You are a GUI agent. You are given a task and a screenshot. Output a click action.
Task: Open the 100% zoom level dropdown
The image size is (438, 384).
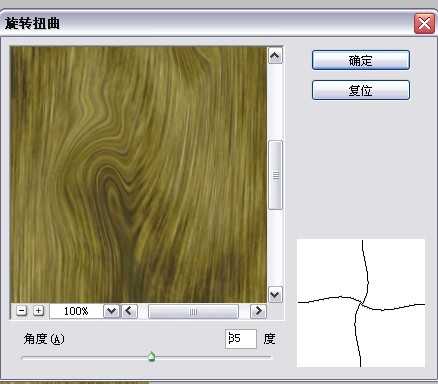click(x=111, y=311)
